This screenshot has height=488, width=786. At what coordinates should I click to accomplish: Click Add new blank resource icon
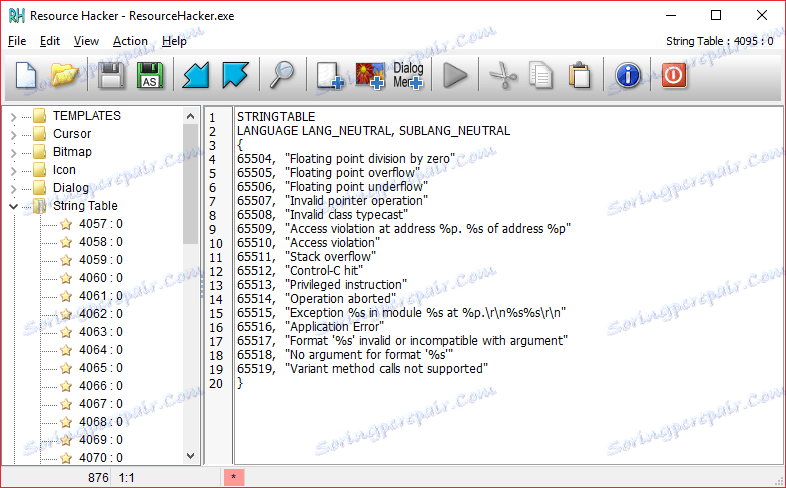[x=330, y=76]
